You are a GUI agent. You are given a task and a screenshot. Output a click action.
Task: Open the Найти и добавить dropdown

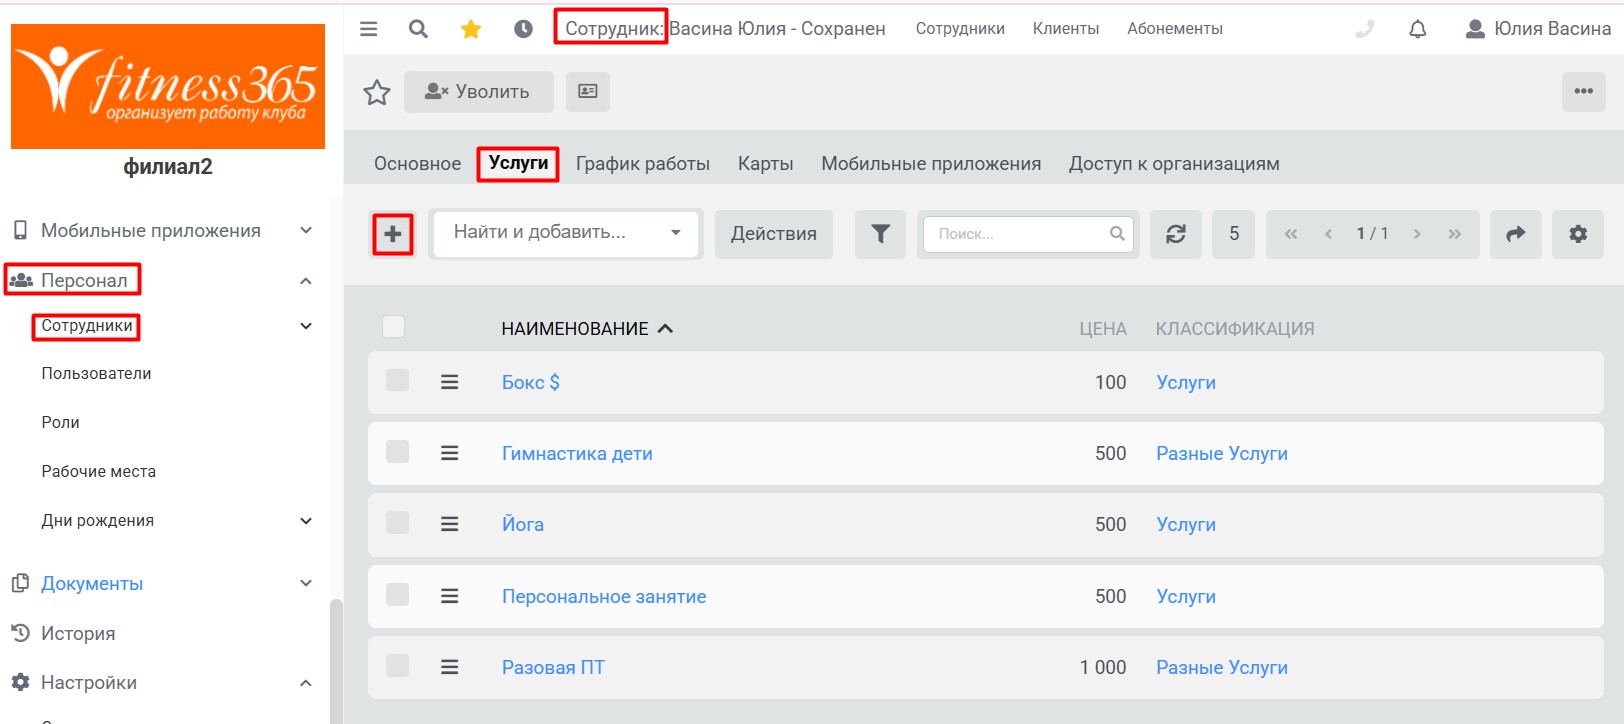(x=566, y=233)
